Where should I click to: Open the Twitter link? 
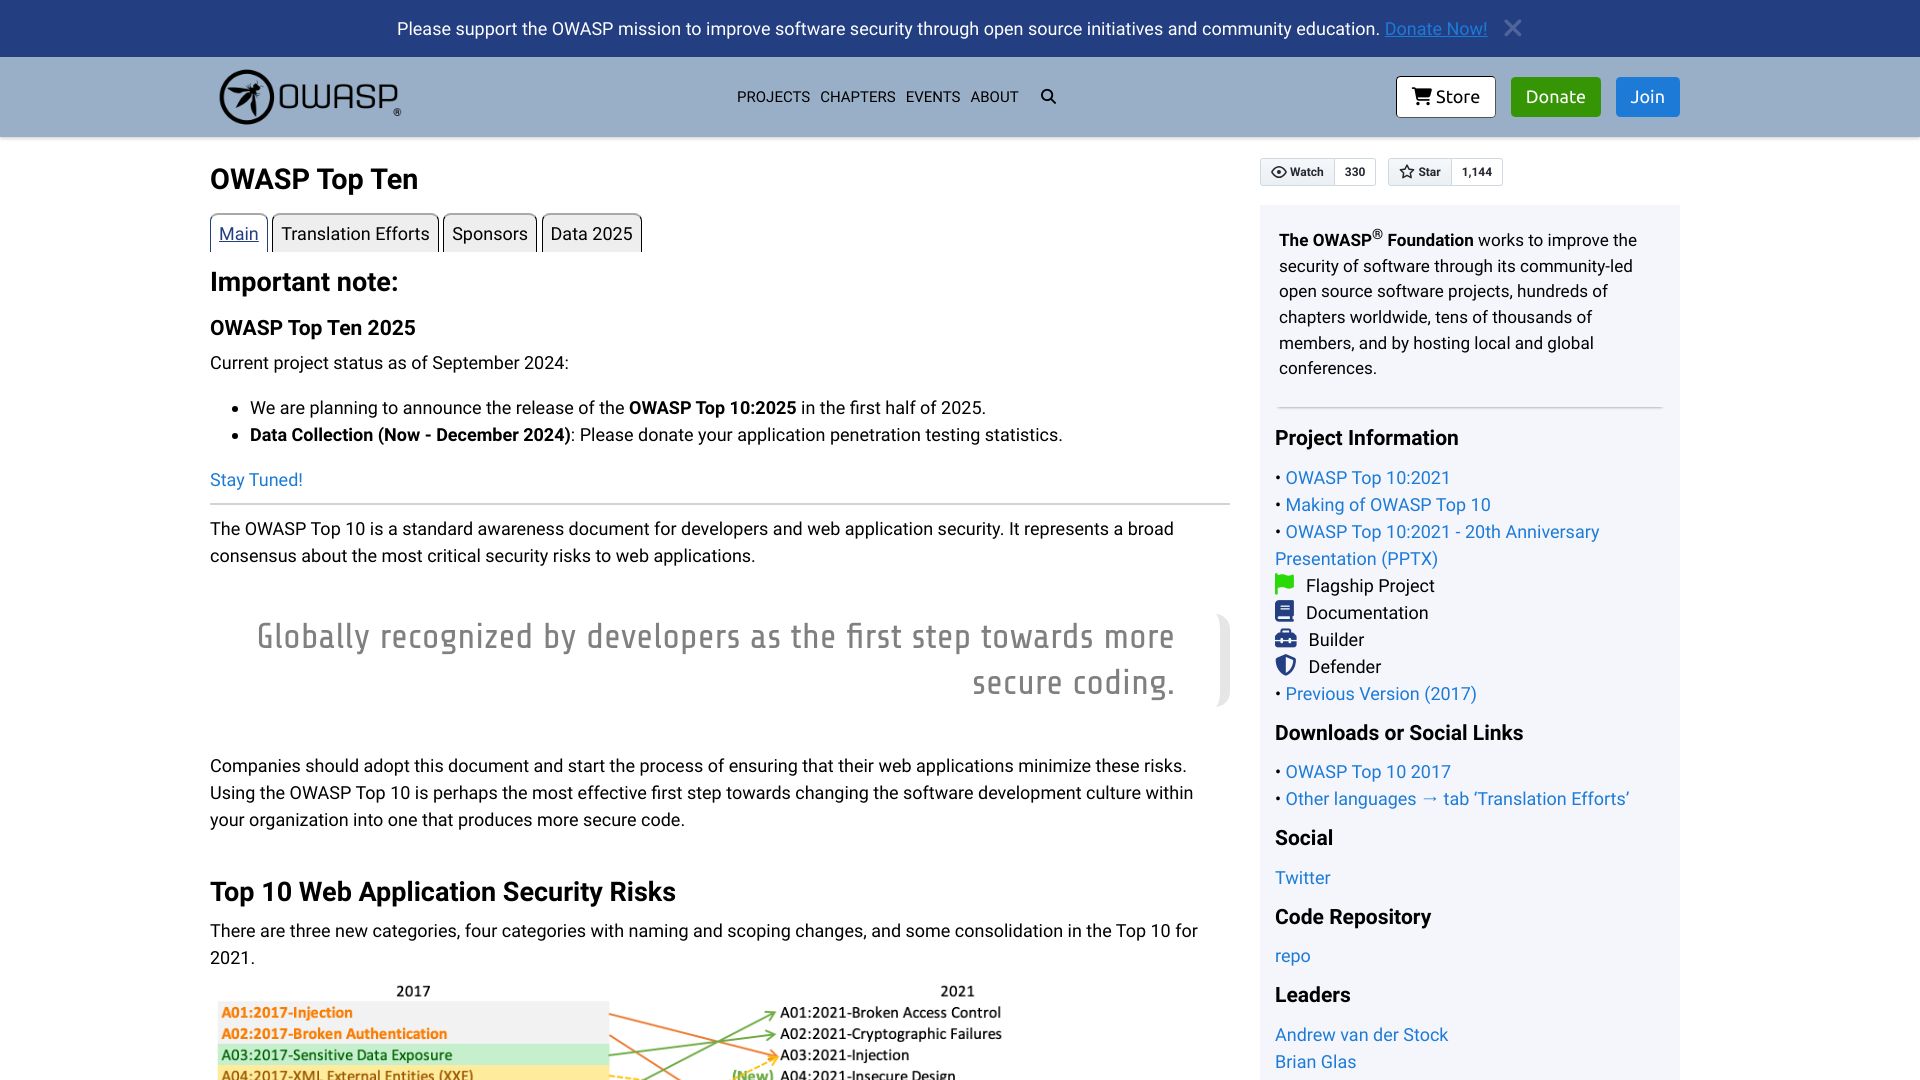1302,878
